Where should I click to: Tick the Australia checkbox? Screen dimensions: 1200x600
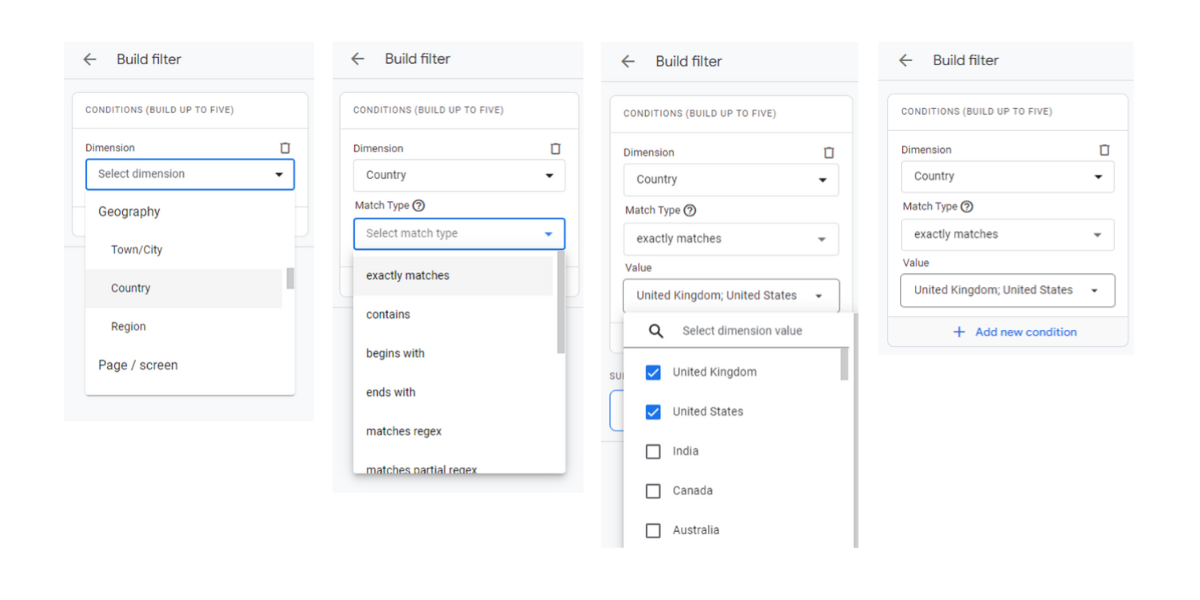pos(653,530)
